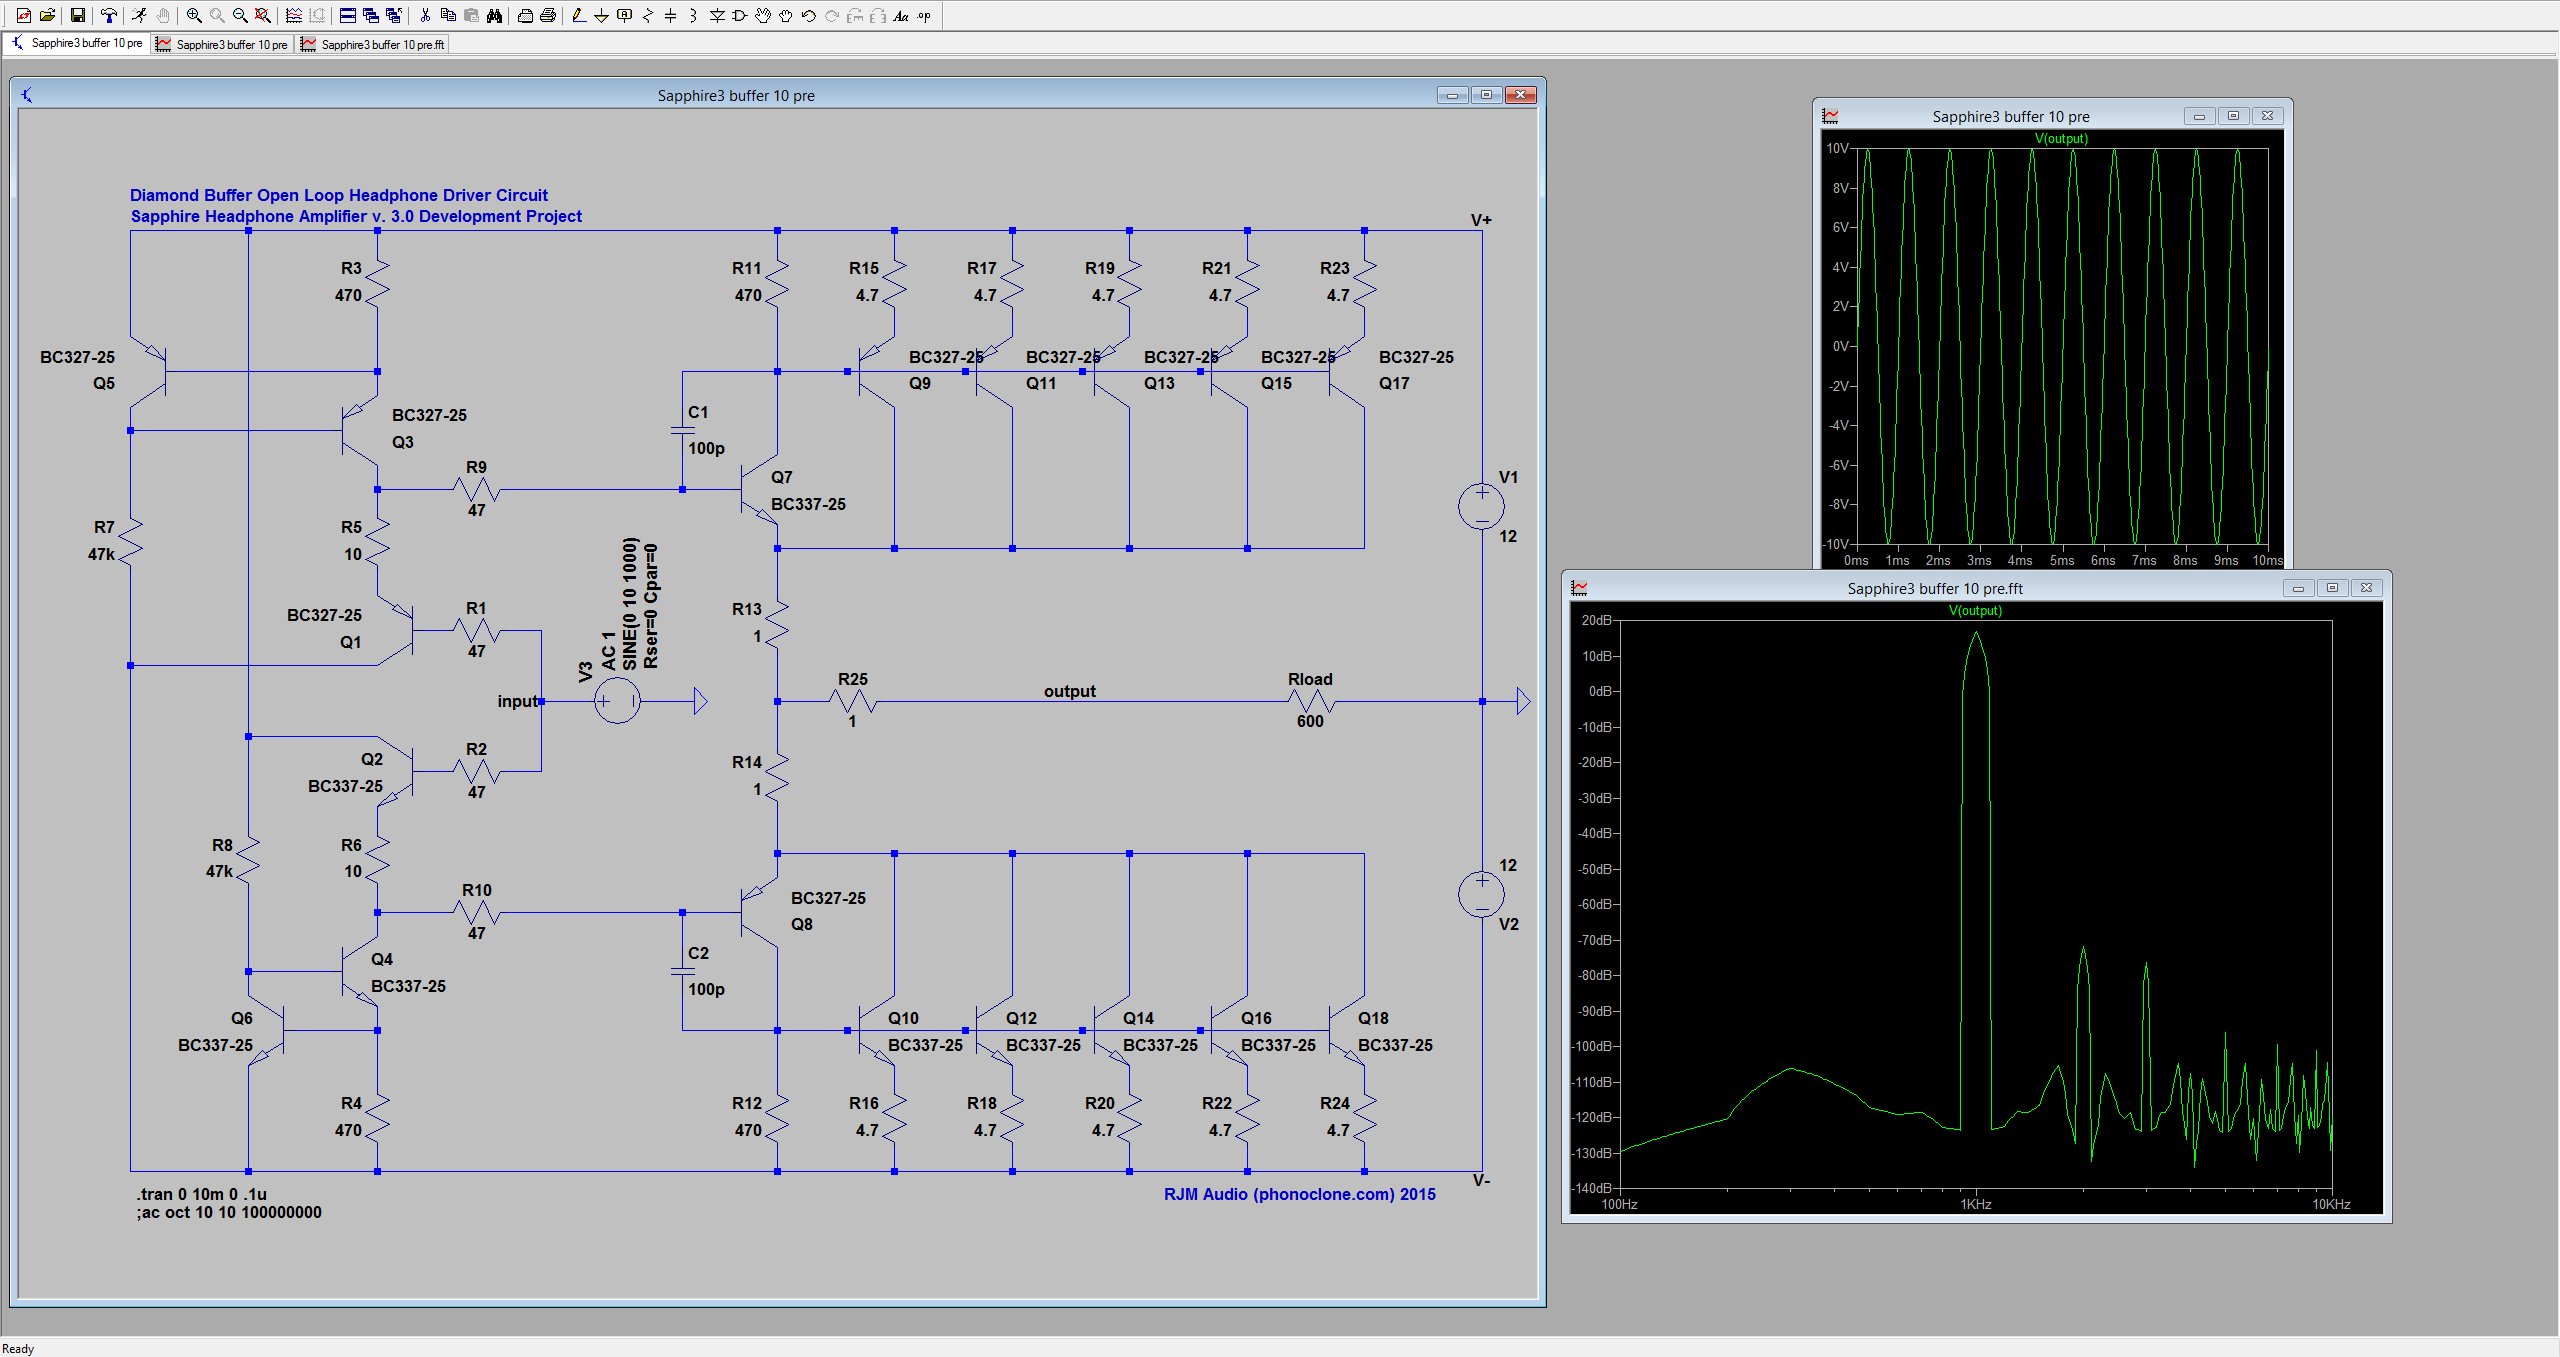Click the 'output' net label
This screenshot has height=1357, width=2560.
tap(1070, 691)
